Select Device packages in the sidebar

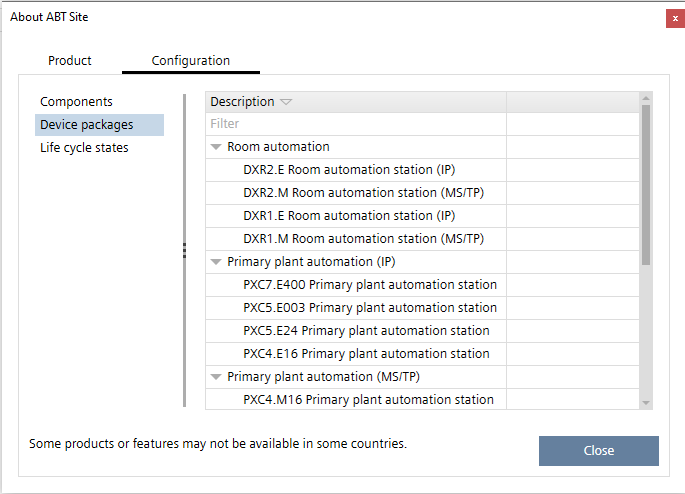[86, 125]
